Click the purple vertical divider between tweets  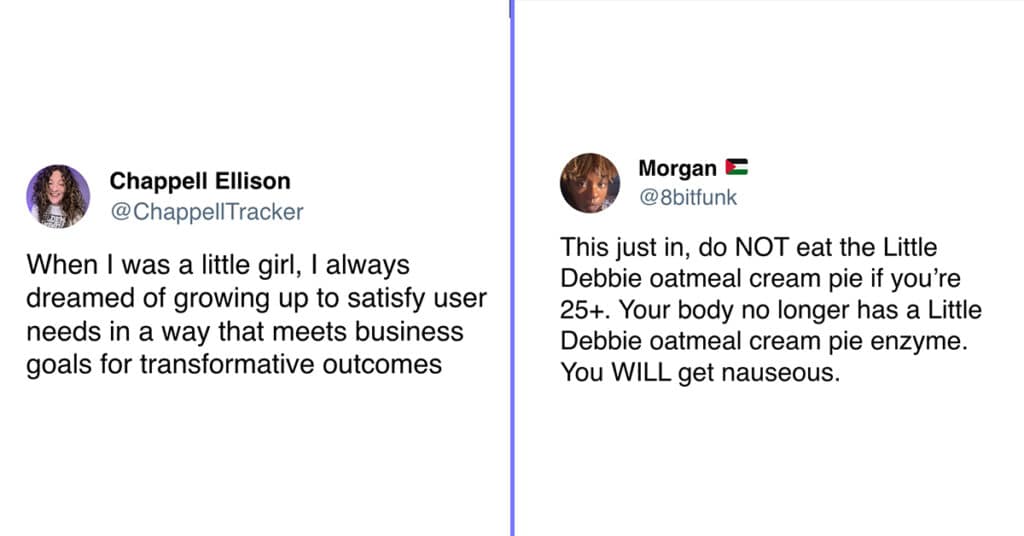pyautogui.click(x=512, y=268)
